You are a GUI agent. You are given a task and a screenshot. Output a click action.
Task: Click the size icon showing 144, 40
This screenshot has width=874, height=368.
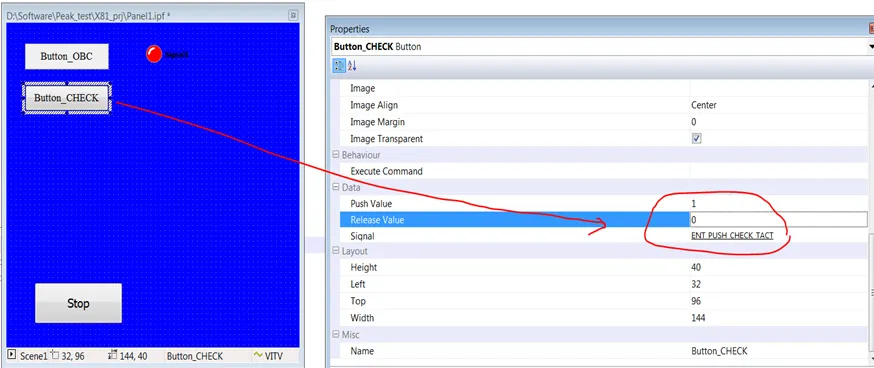point(112,355)
